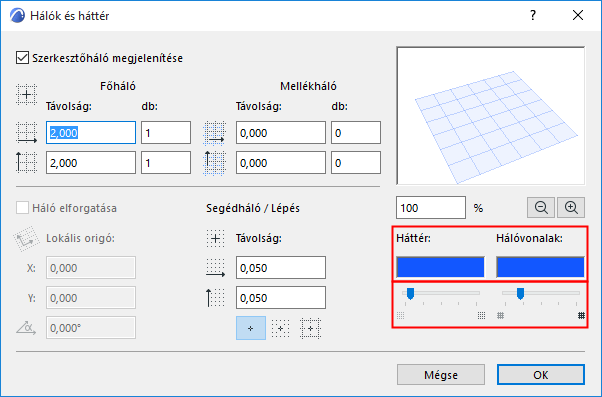The height and width of the screenshot is (397, 602).
Task: Toggle Szerkesztőháló megjelenítése checkbox
Action: coord(22,58)
